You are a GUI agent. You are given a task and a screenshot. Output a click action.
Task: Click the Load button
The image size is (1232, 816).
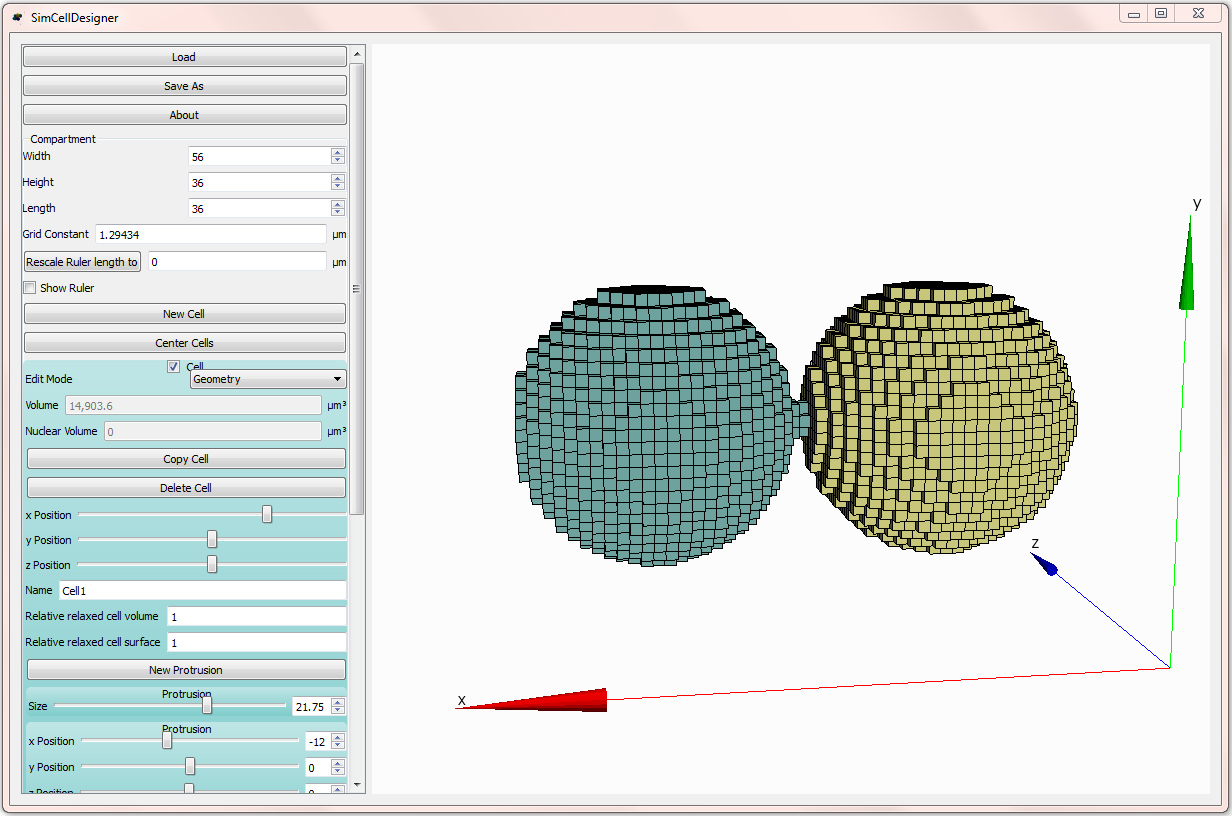click(x=184, y=57)
